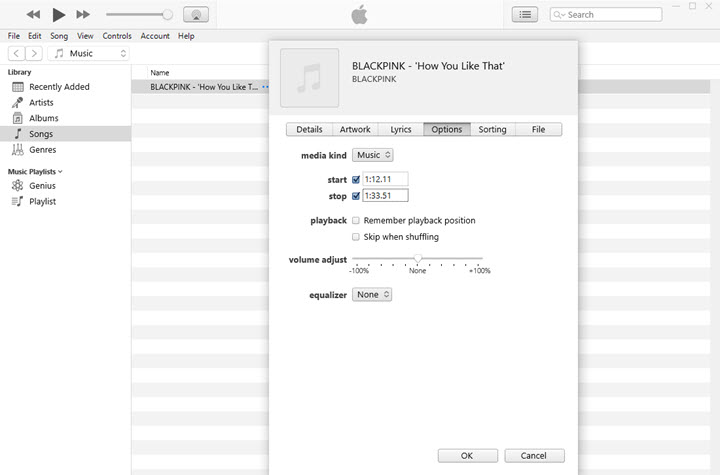Click the Apple logo in the header
The width and height of the screenshot is (720, 475).
(x=360, y=14)
